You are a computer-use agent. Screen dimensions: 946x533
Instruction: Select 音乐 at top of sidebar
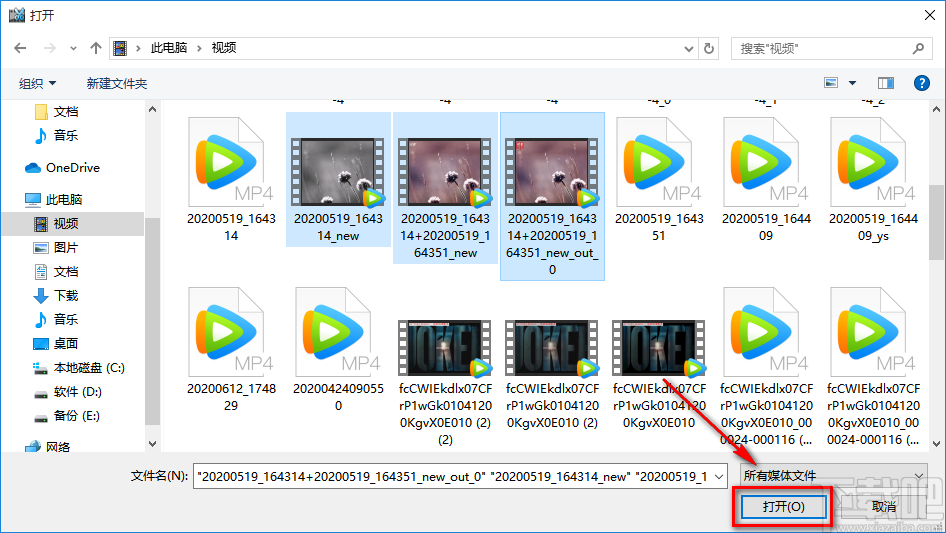pos(57,135)
